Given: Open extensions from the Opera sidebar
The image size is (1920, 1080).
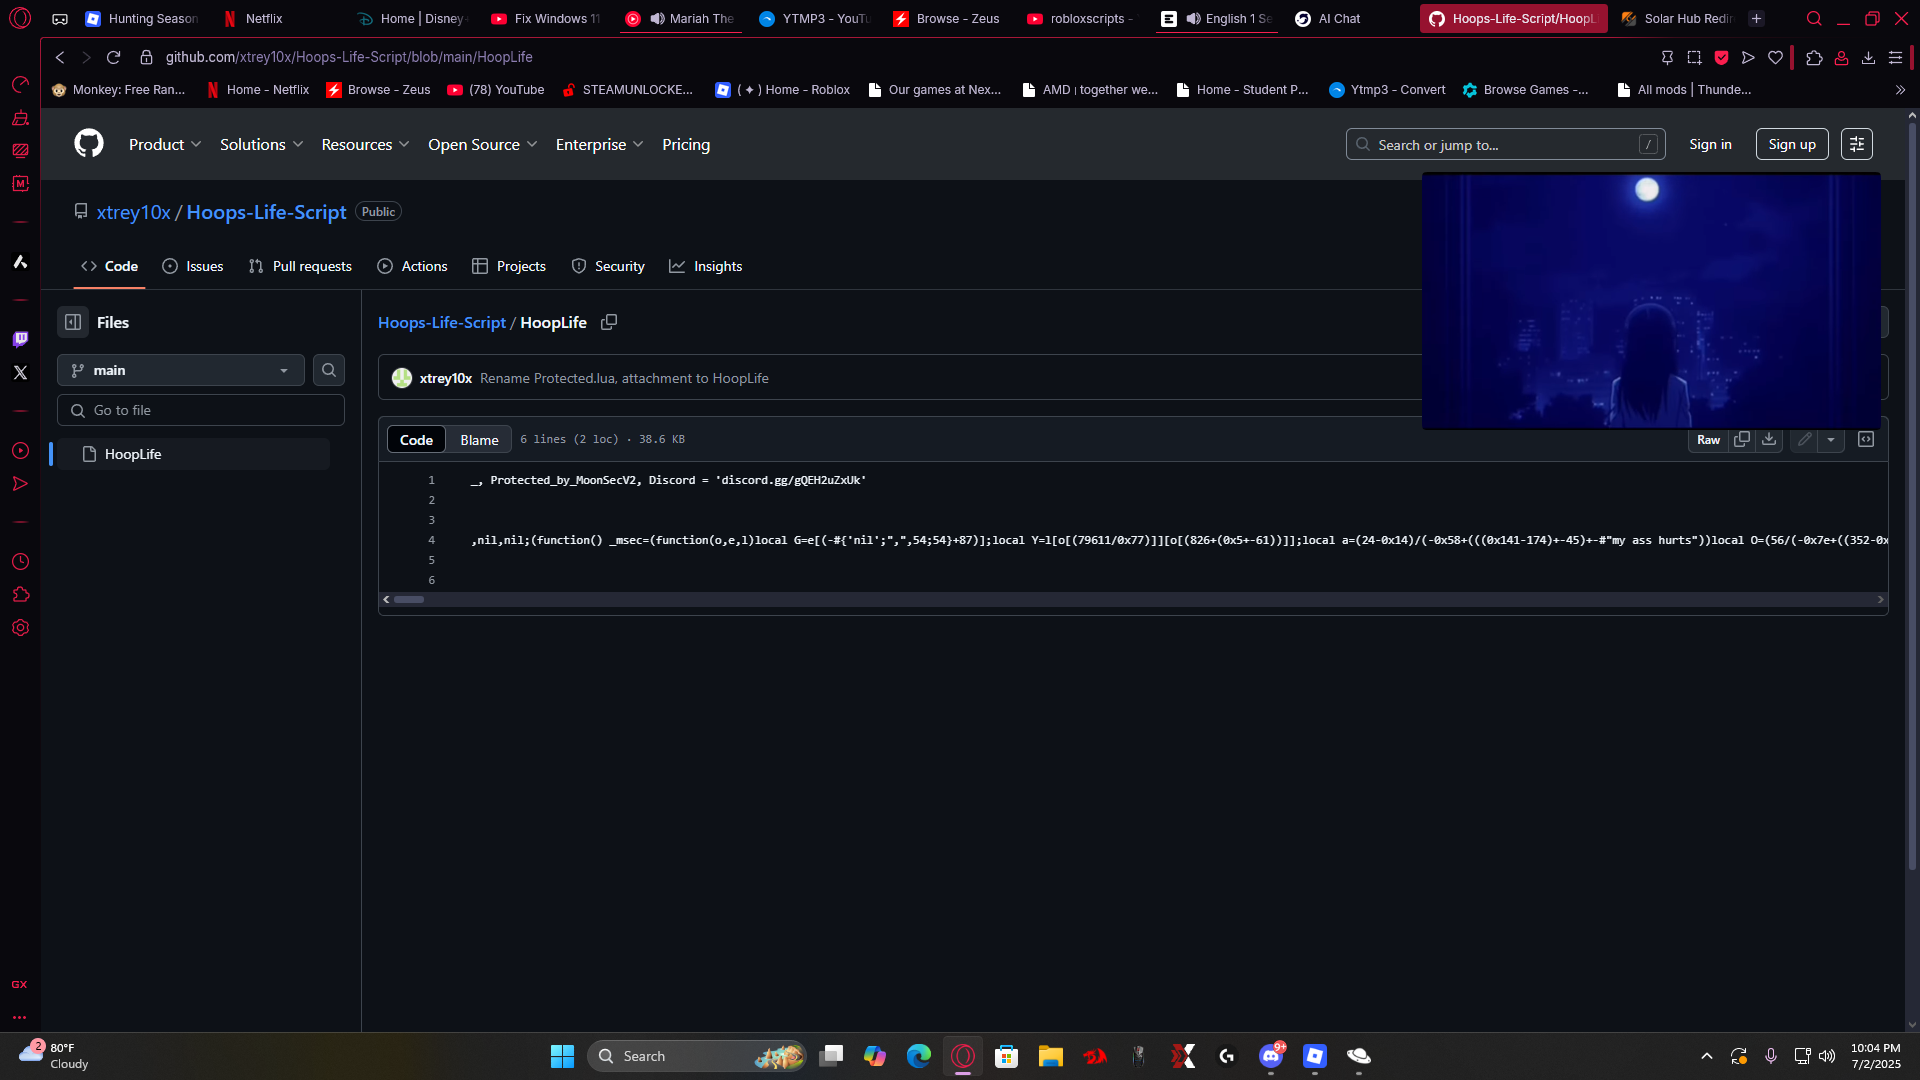Looking at the screenshot, I should point(20,595).
